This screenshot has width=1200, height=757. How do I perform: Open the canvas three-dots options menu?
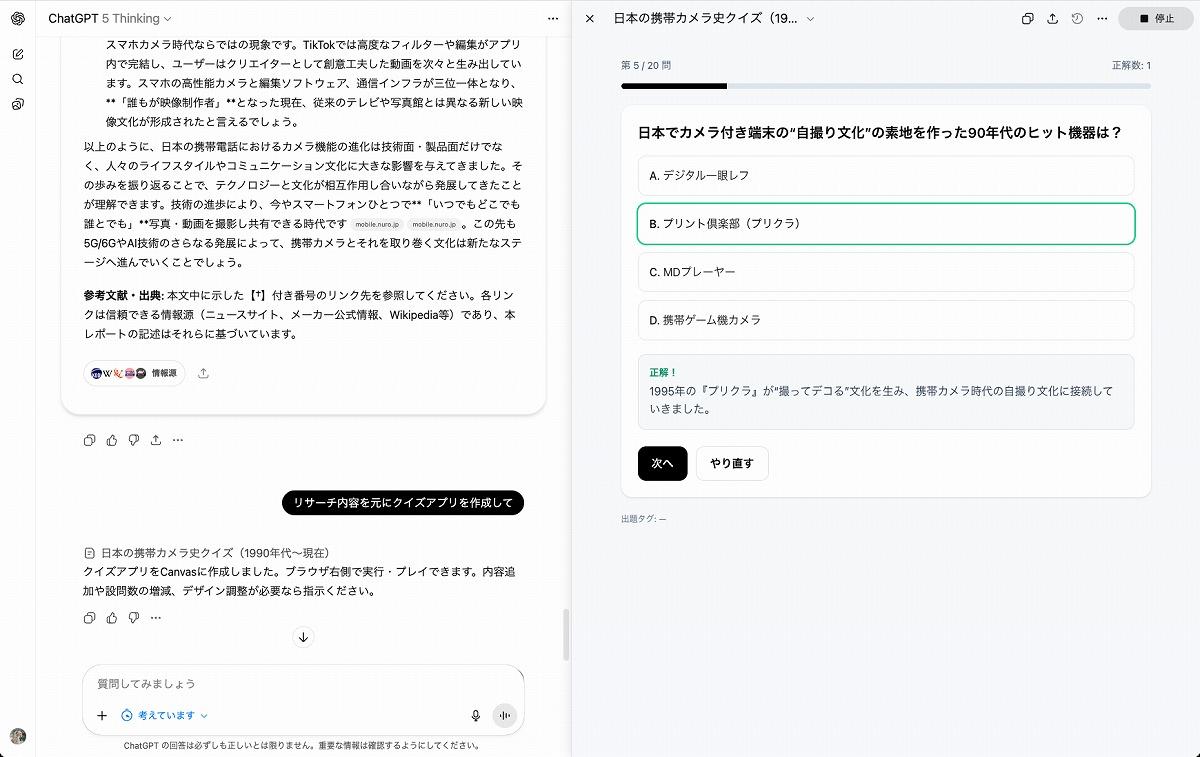point(1102,18)
